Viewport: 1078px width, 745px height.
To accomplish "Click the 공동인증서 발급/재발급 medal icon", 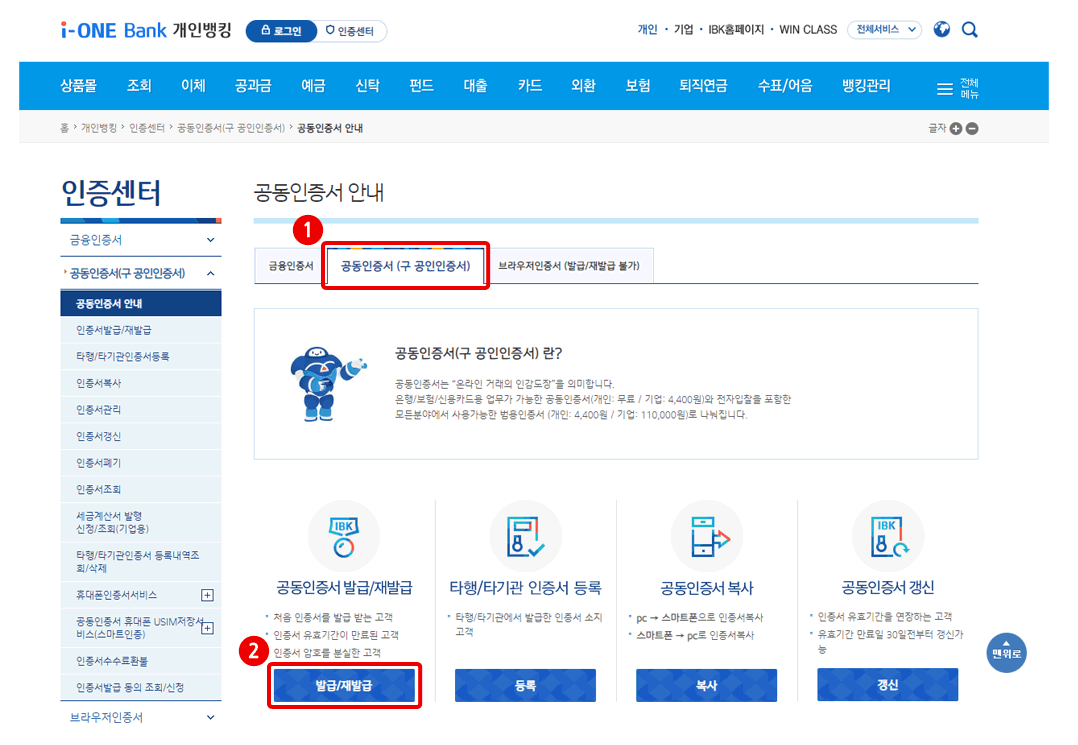I will tap(344, 536).
